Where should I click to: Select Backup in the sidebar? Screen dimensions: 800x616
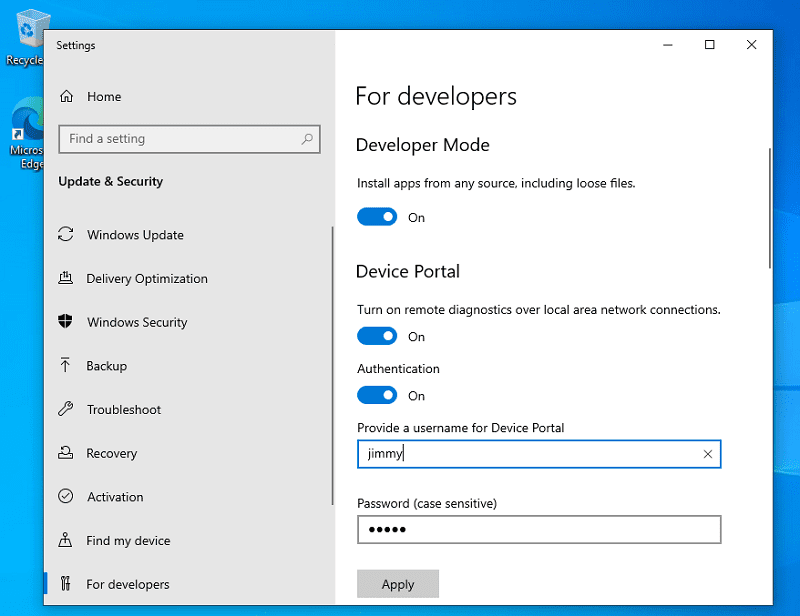pos(189,366)
